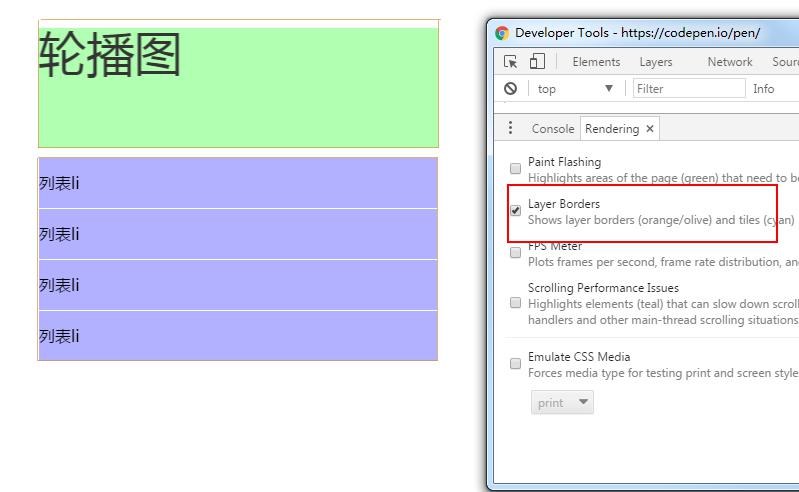The width and height of the screenshot is (799, 492).
Task: Tick Scrolling Performance Issues checkbox
Action: point(515,303)
